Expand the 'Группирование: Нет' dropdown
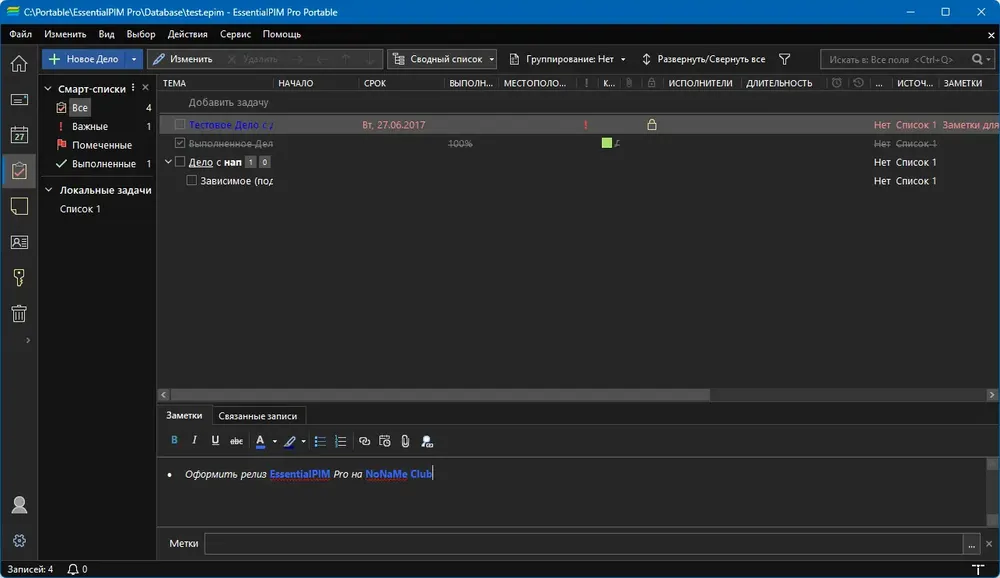This screenshot has height=578, width=1000. coord(623,59)
